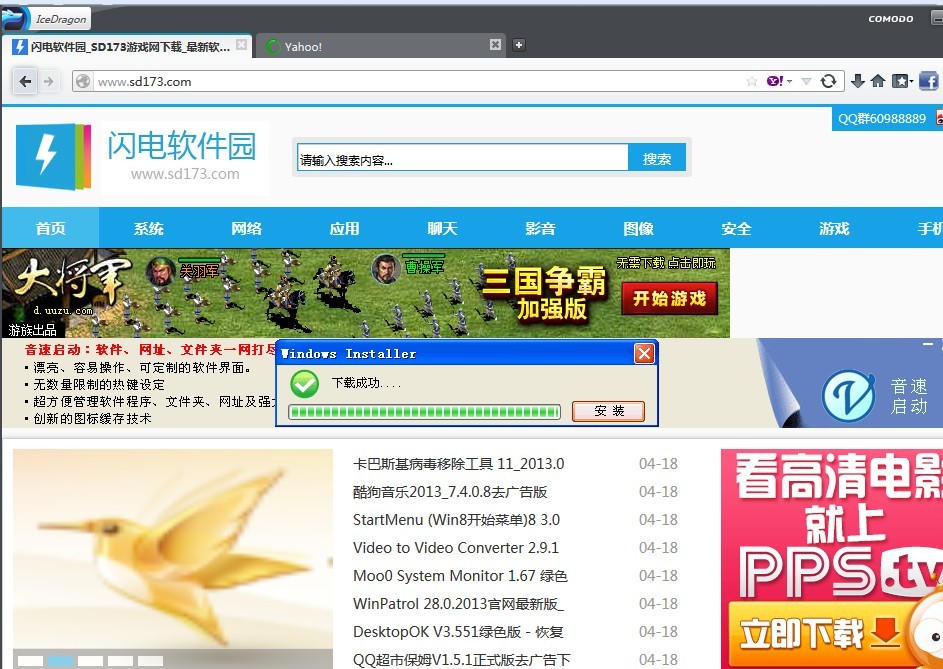This screenshot has width=943, height=669.
Task: Open the 首页 navigation item
Action: (x=51, y=228)
